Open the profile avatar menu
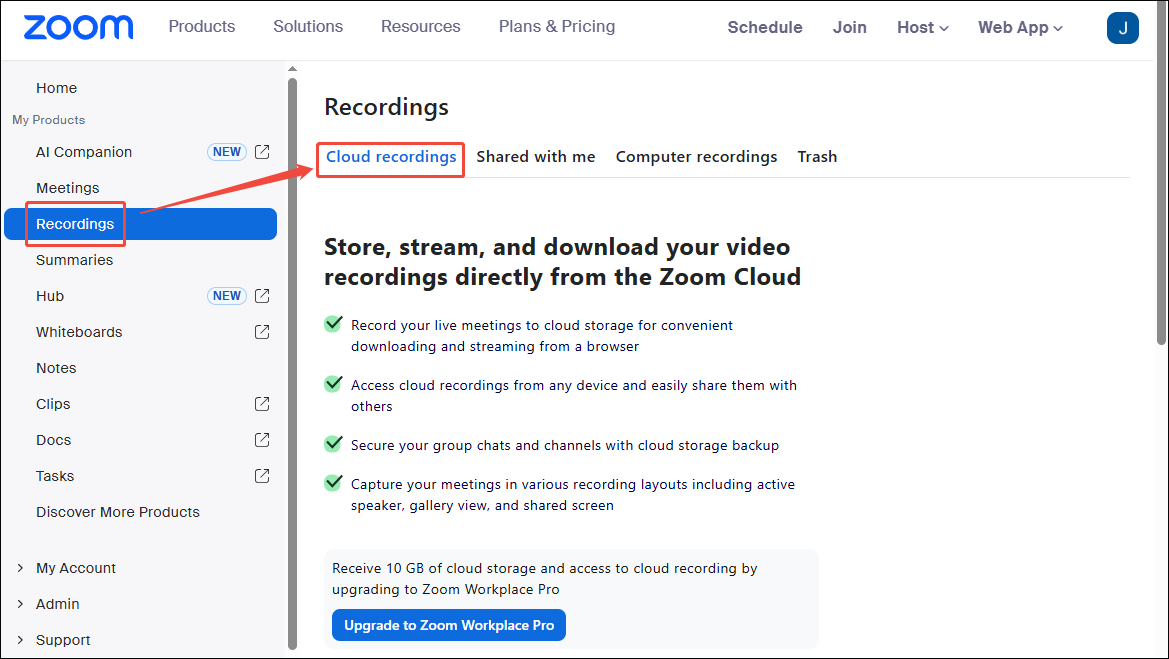The width and height of the screenshot is (1169, 659). click(1122, 28)
